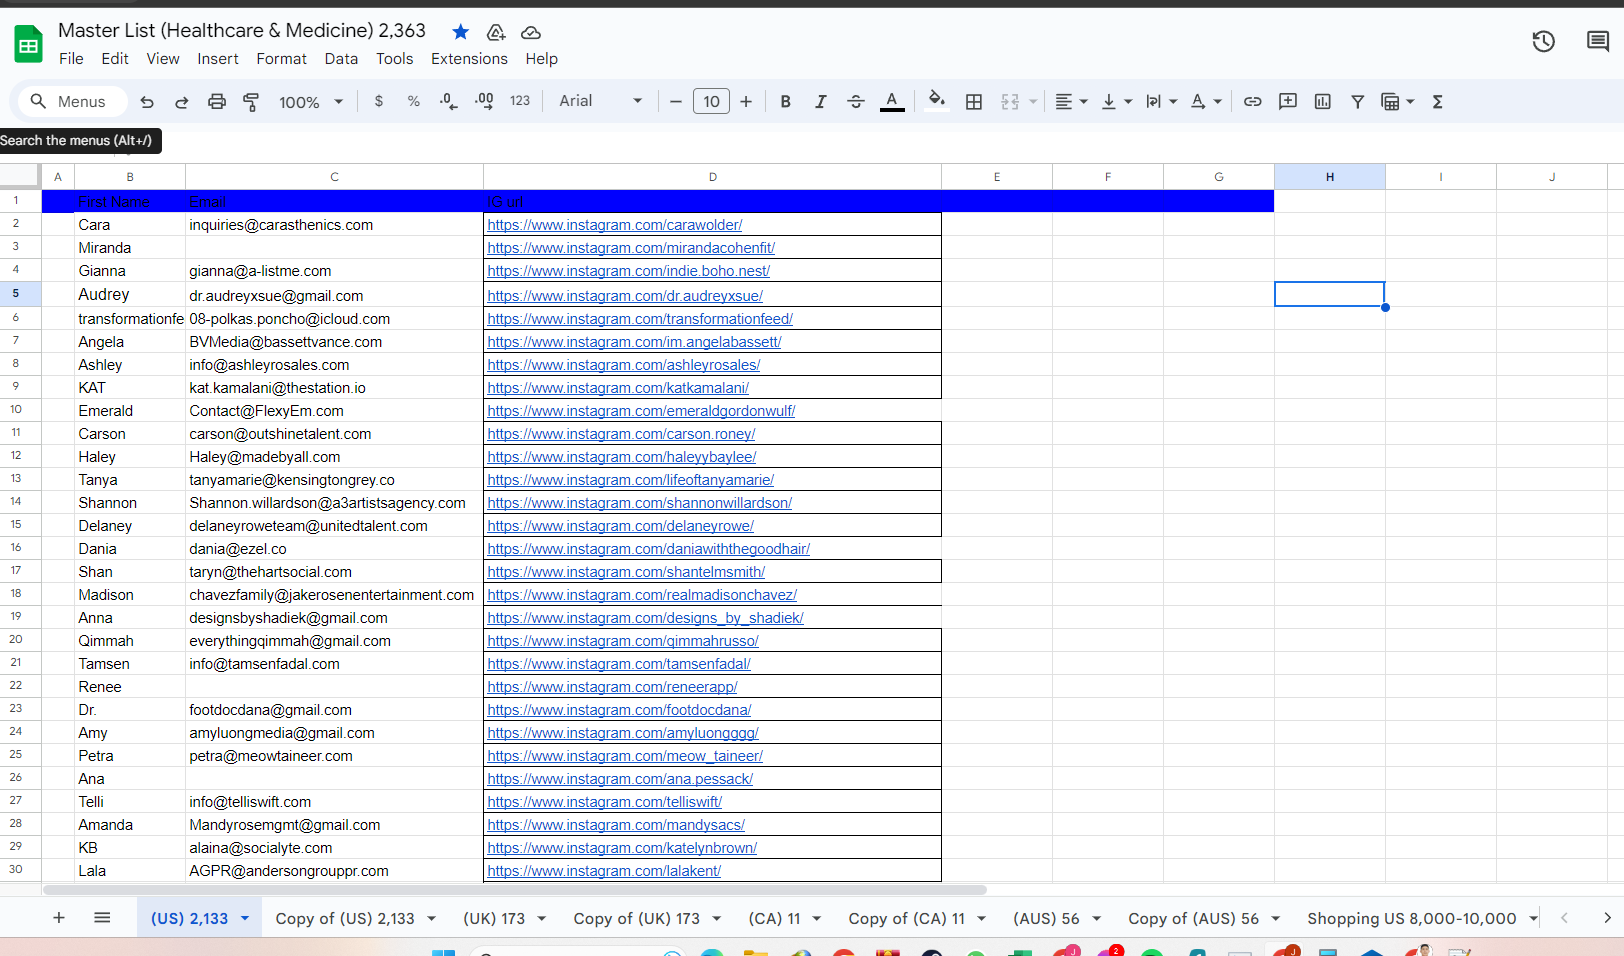
Task: Open the Data menu
Action: 341,59
